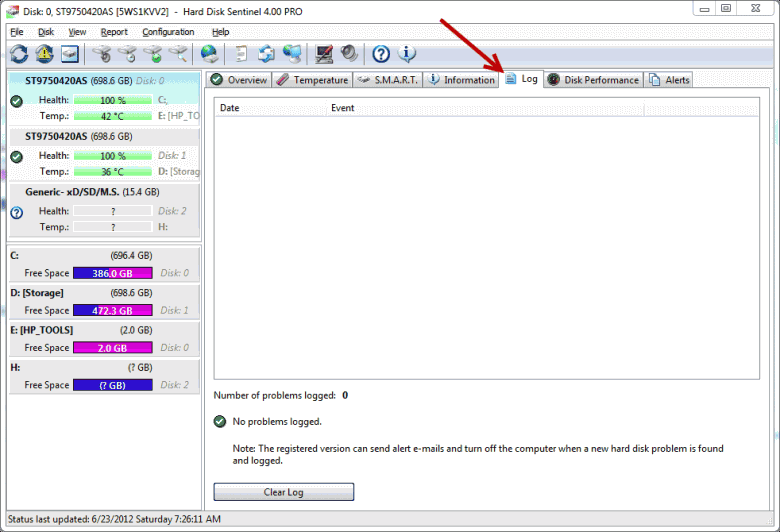Select the Log tab
The width and height of the screenshot is (780, 532).
point(521,79)
